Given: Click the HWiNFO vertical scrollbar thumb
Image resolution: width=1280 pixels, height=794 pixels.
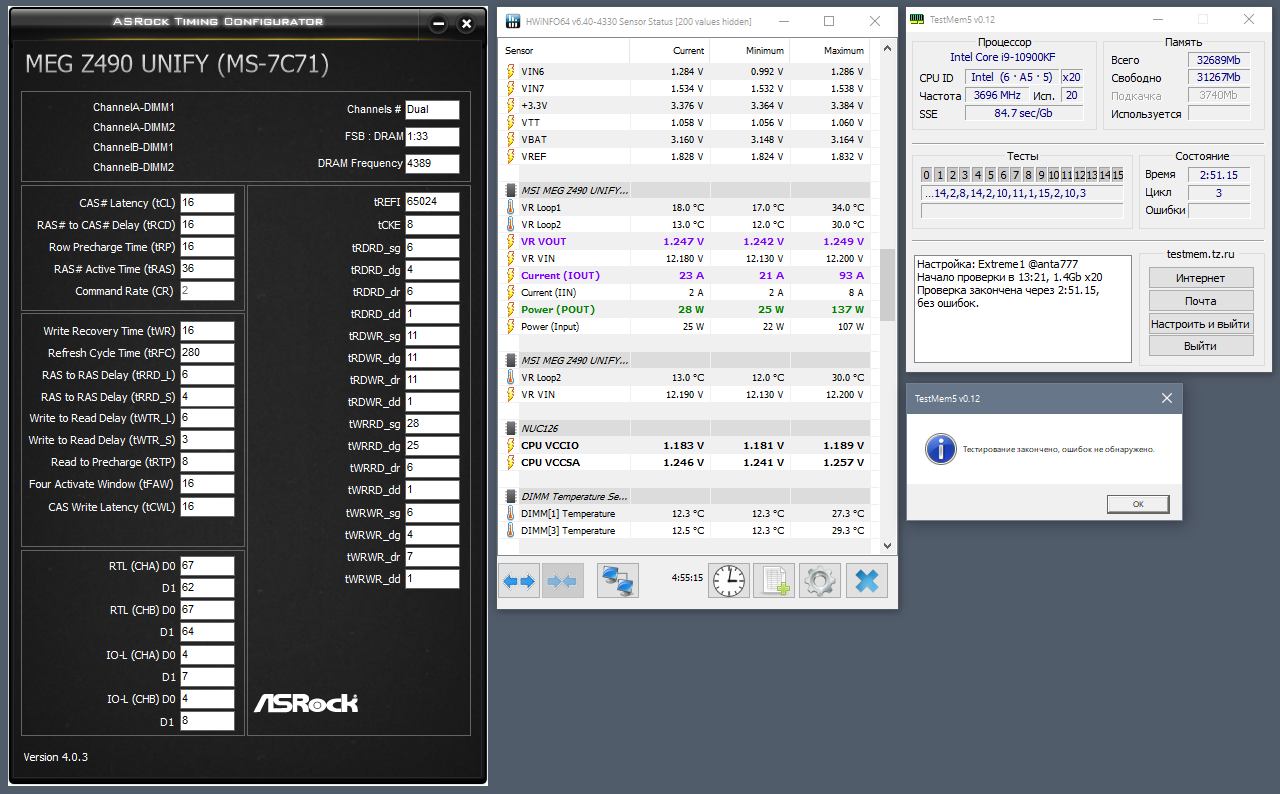Looking at the screenshot, I should pos(887,285).
